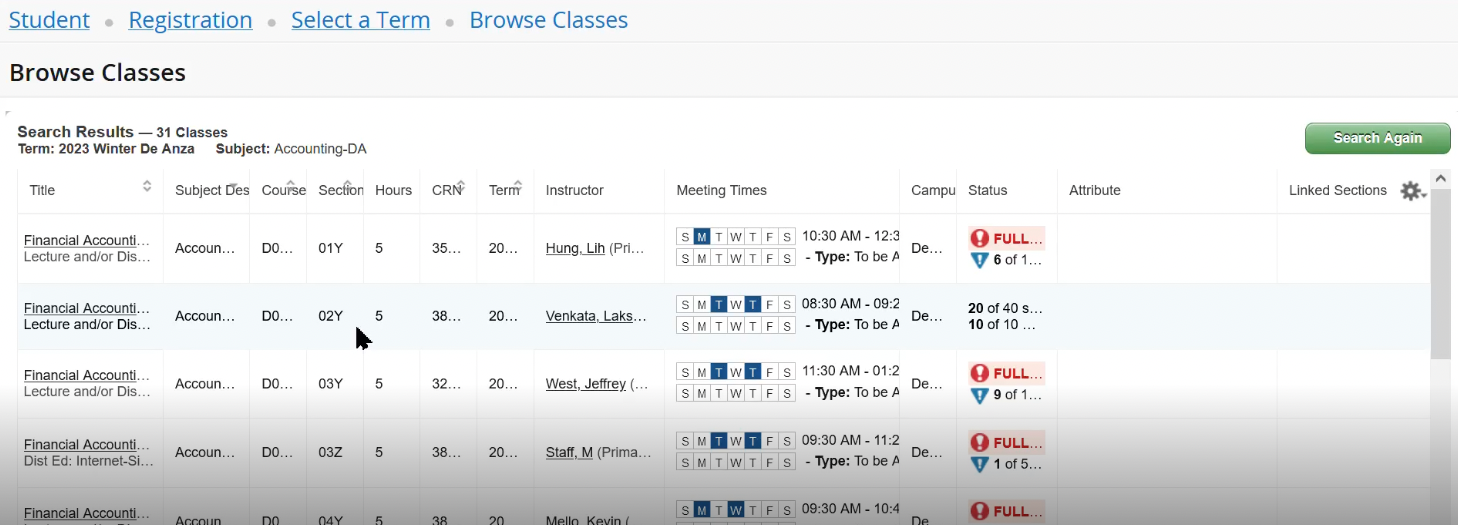This screenshot has height=525, width=1458.
Task: Click the blue waitlist icon in section 03Z row
Action: click(x=980, y=464)
